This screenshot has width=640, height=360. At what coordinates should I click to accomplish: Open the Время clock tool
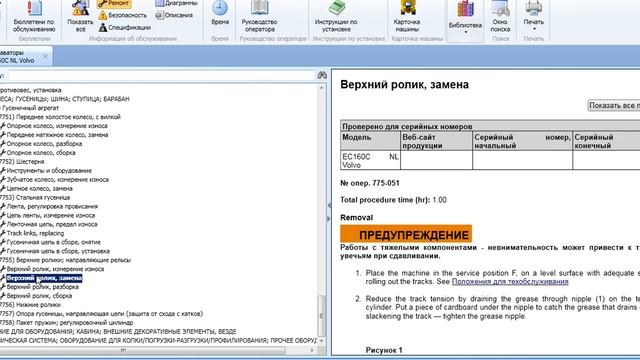coord(220,14)
